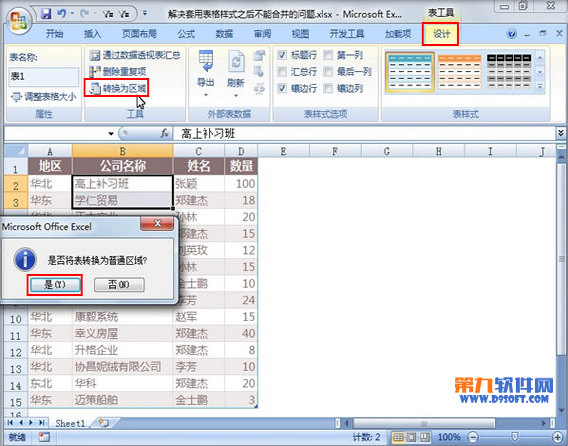The image size is (568, 446).
Task: Select the orange table style thumbnail
Action: click(460, 72)
